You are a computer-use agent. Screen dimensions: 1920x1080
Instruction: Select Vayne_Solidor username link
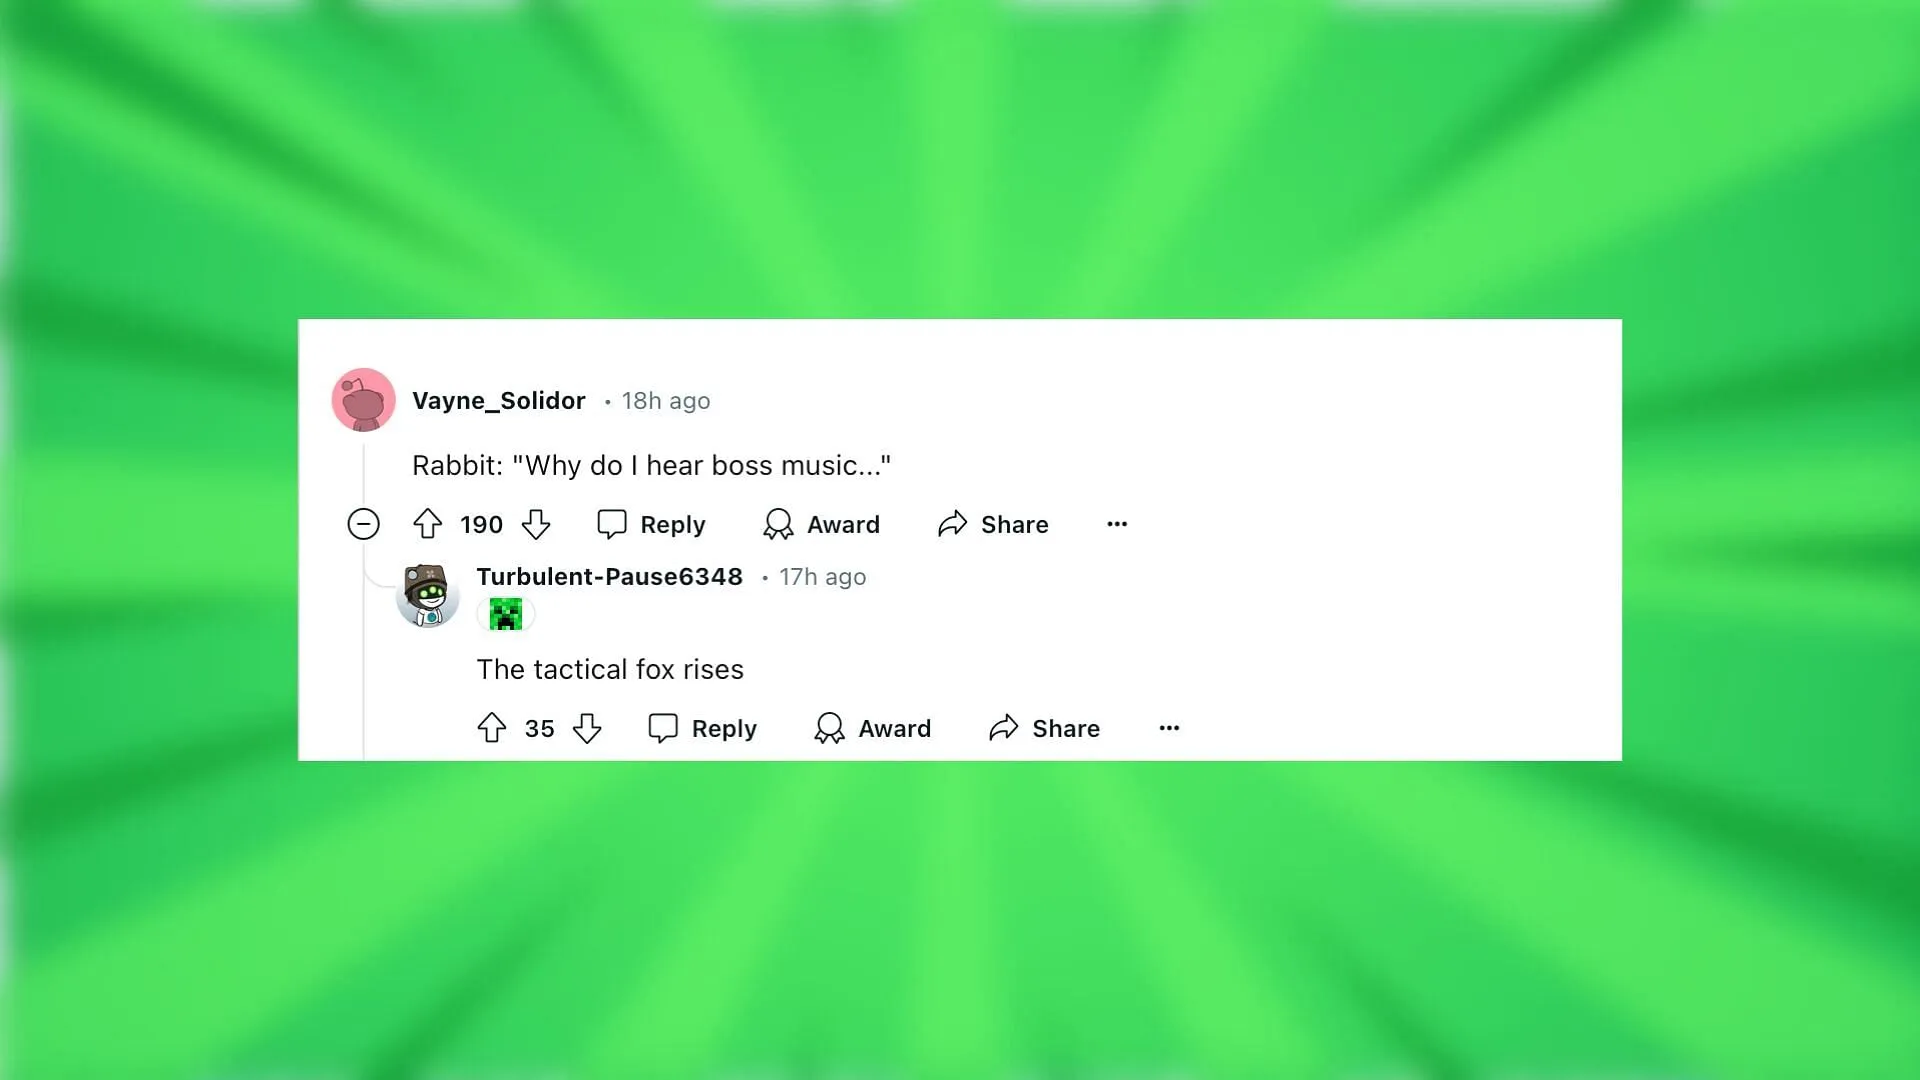497,400
